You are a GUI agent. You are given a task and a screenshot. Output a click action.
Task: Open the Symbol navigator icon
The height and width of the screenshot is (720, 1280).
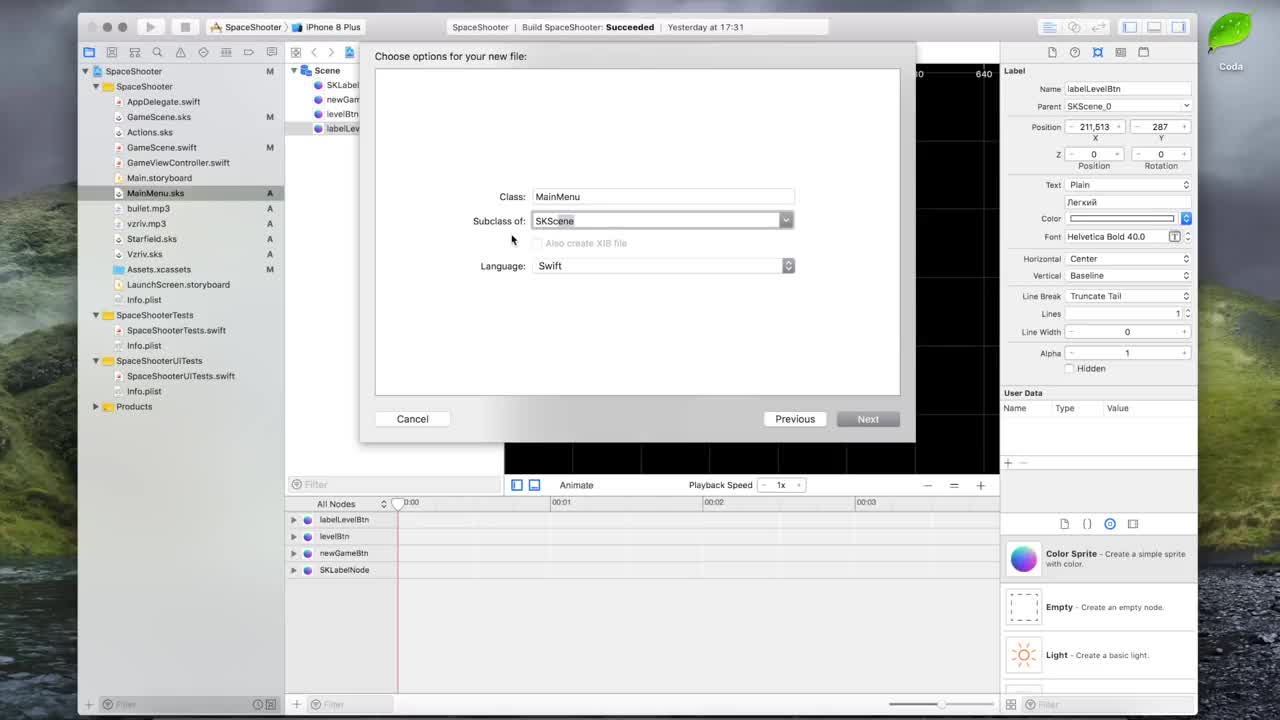(135, 52)
